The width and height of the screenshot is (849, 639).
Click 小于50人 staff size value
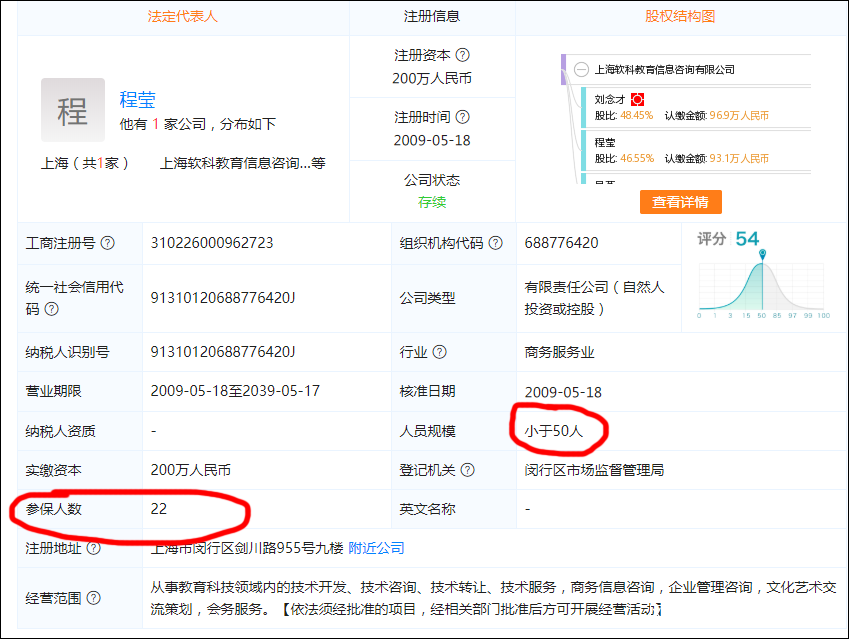[x=553, y=431]
